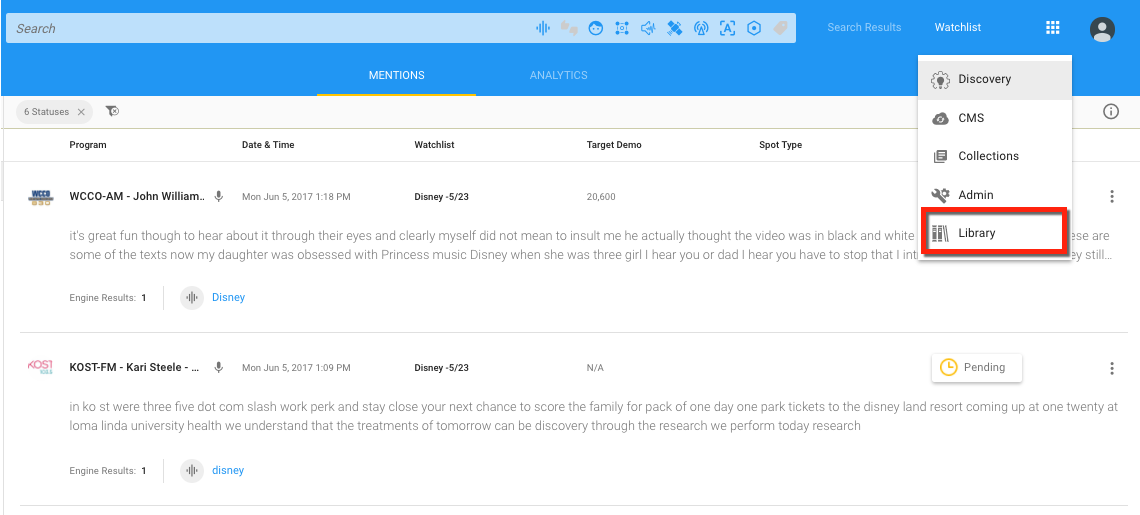1140x515 pixels.
Task: Open the Watchlist link in header
Action: tap(957, 28)
